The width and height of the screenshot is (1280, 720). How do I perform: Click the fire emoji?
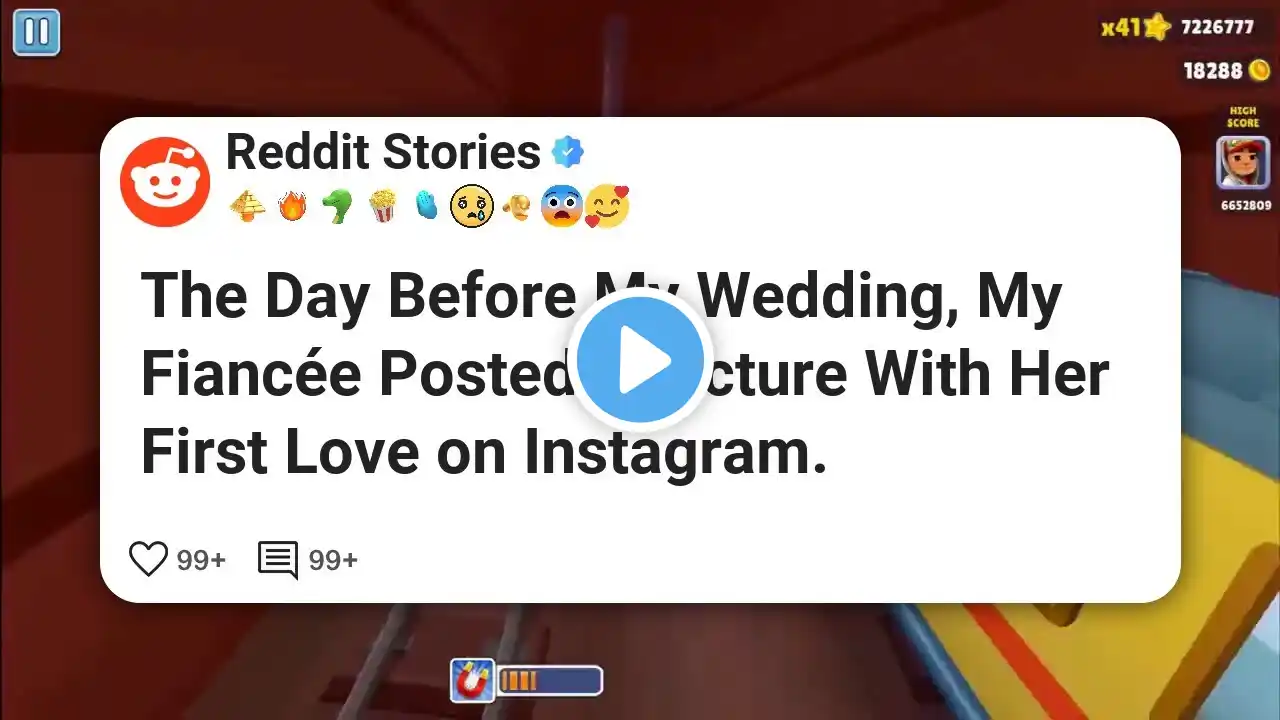click(x=292, y=207)
